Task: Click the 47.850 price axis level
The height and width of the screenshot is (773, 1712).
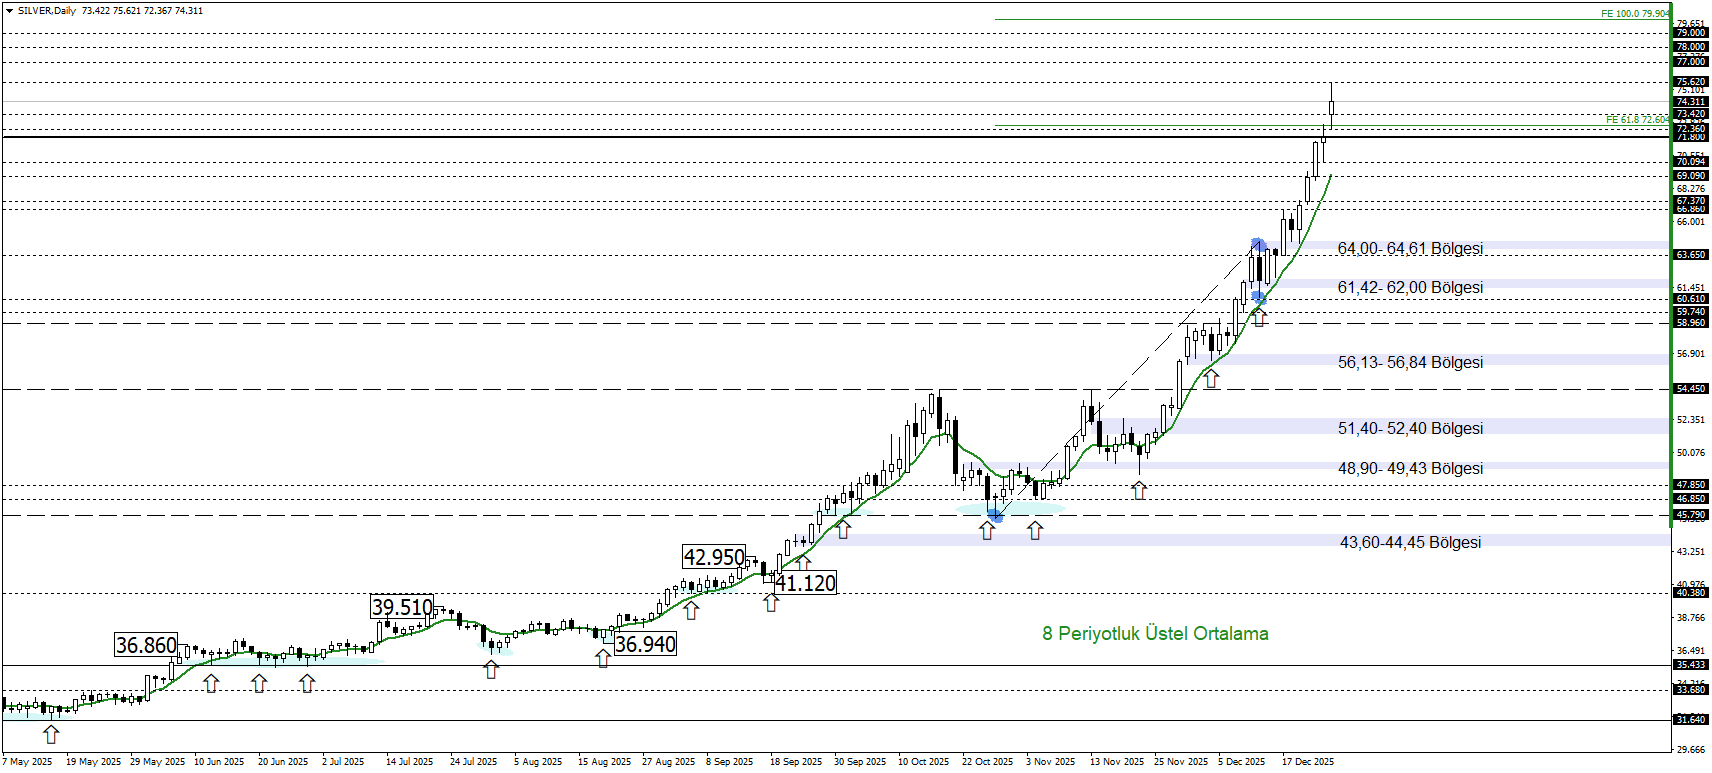Action: coord(1691,485)
